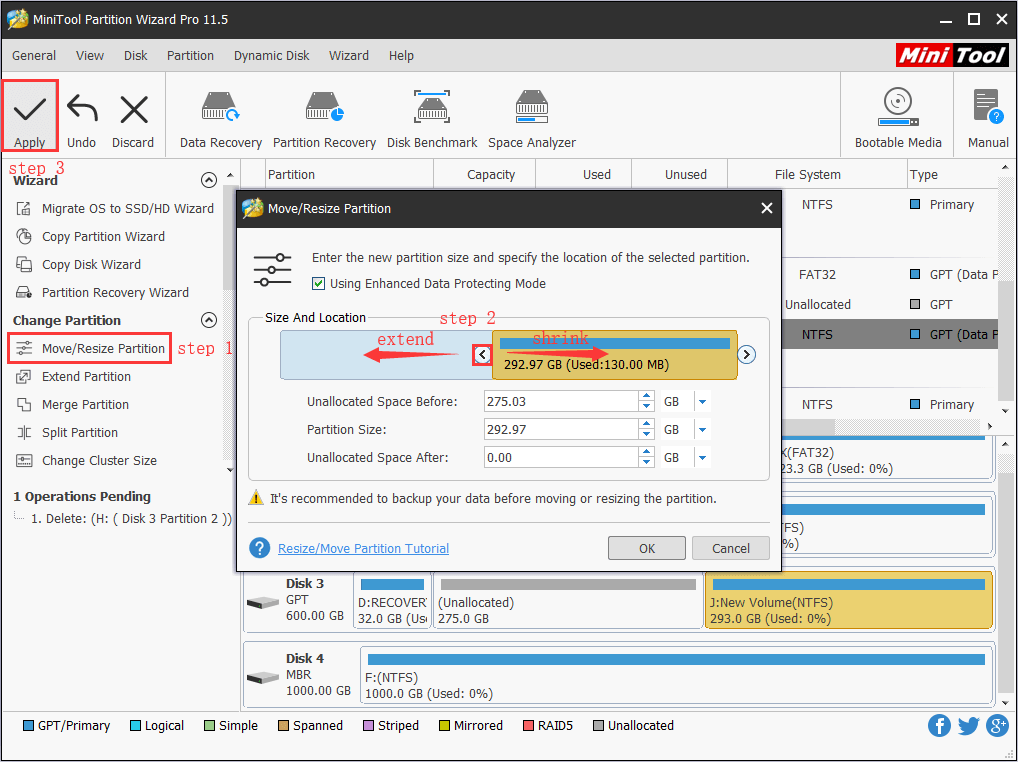Select Unallocated 275.0 GB block on Disk 3

click(x=568, y=600)
